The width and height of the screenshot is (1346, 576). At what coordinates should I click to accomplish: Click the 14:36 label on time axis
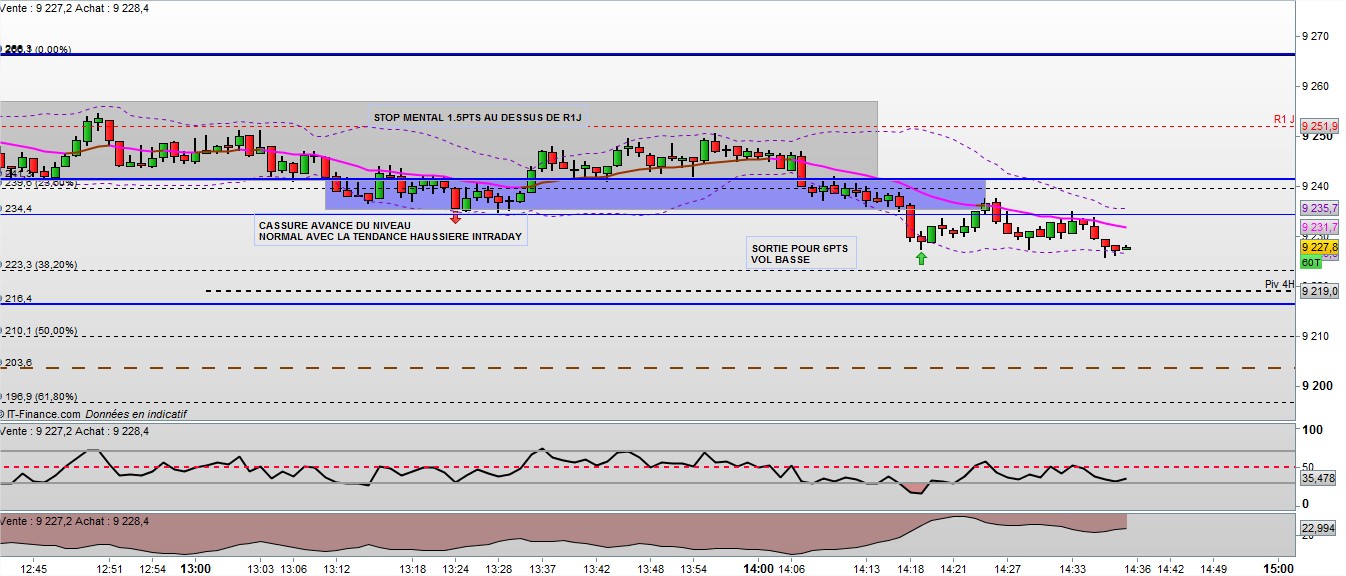pyautogui.click(x=1137, y=569)
